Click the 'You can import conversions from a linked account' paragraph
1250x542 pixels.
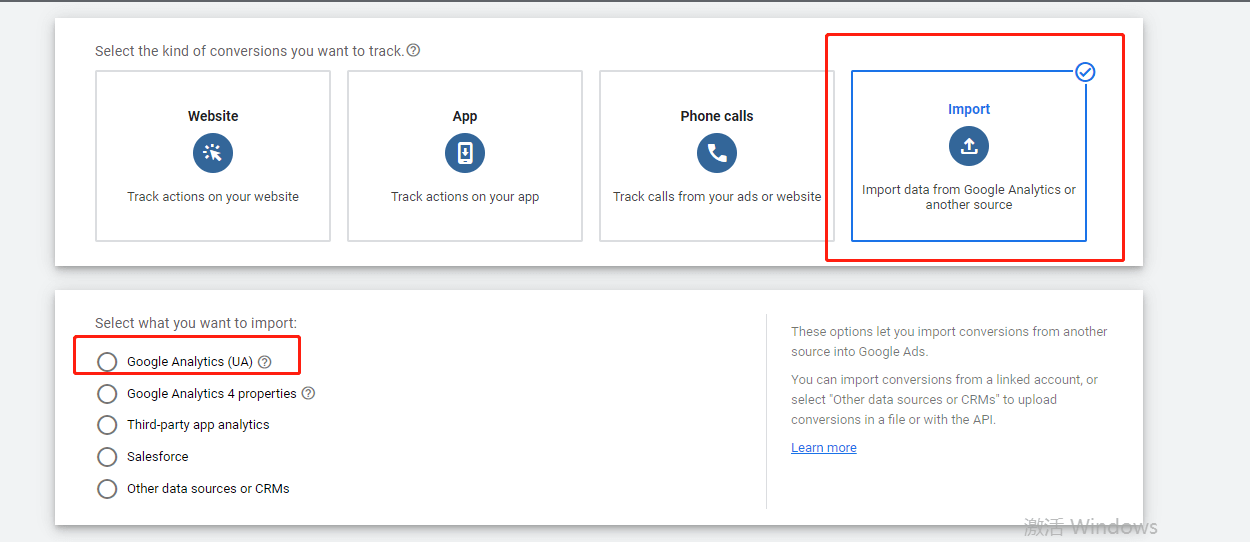pyautogui.click(x=944, y=399)
